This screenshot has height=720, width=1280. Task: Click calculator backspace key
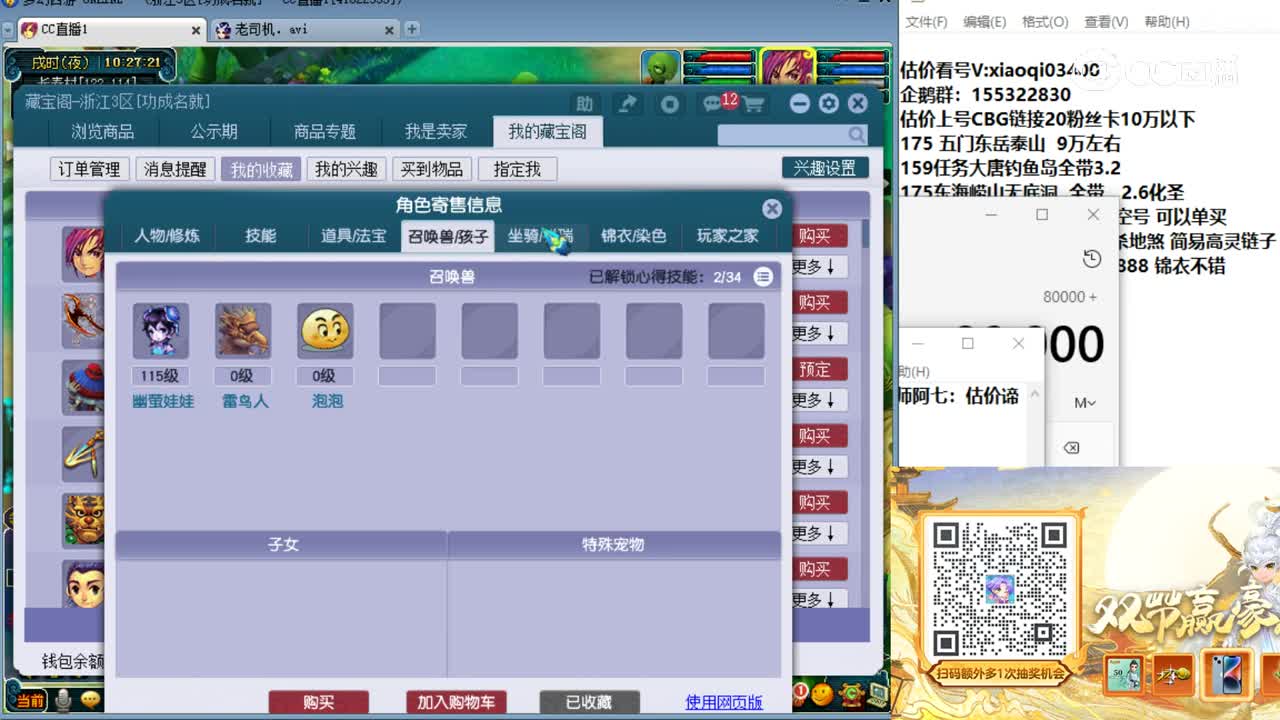(1071, 447)
